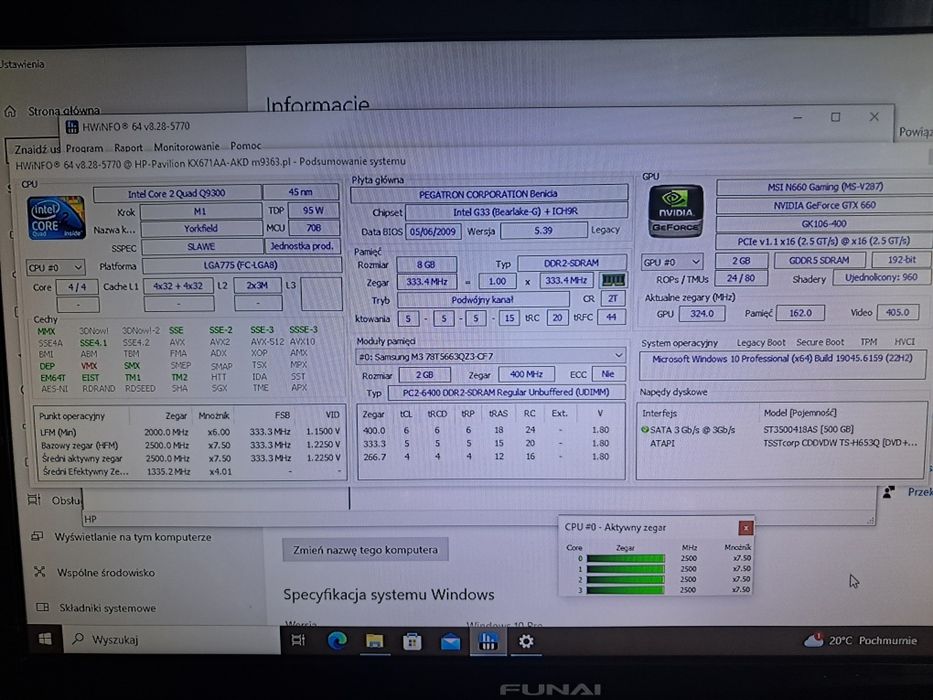Screen dimensions: 933x700
Task: Click the 8 GB memory size field
Action: tap(427, 264)
